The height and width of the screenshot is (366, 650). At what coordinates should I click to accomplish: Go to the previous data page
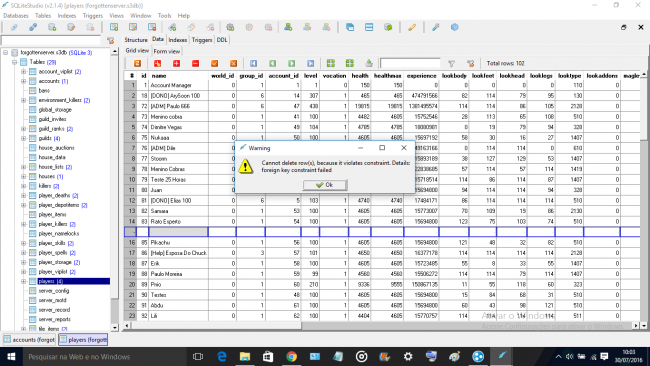tap(272, 63)
